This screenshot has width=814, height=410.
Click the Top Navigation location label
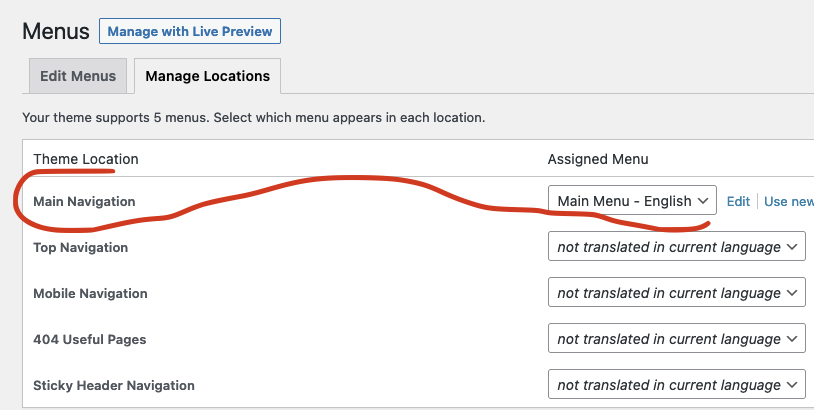(x=80, y=247)
